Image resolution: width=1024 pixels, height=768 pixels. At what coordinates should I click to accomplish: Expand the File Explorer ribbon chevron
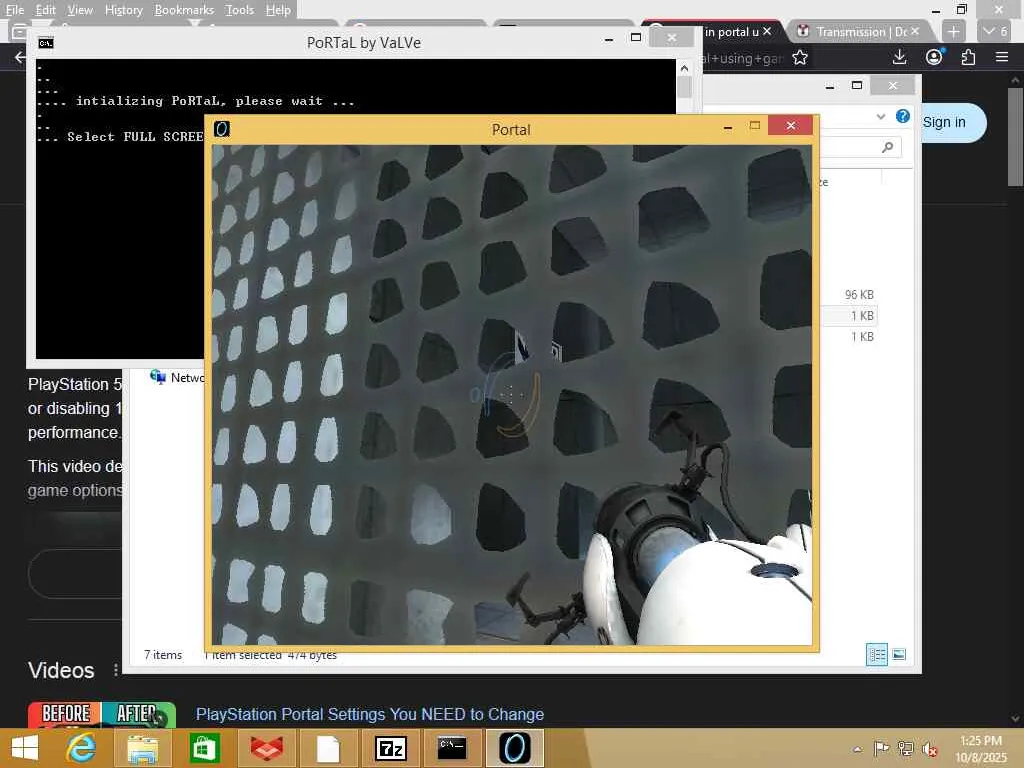point(881,116)
